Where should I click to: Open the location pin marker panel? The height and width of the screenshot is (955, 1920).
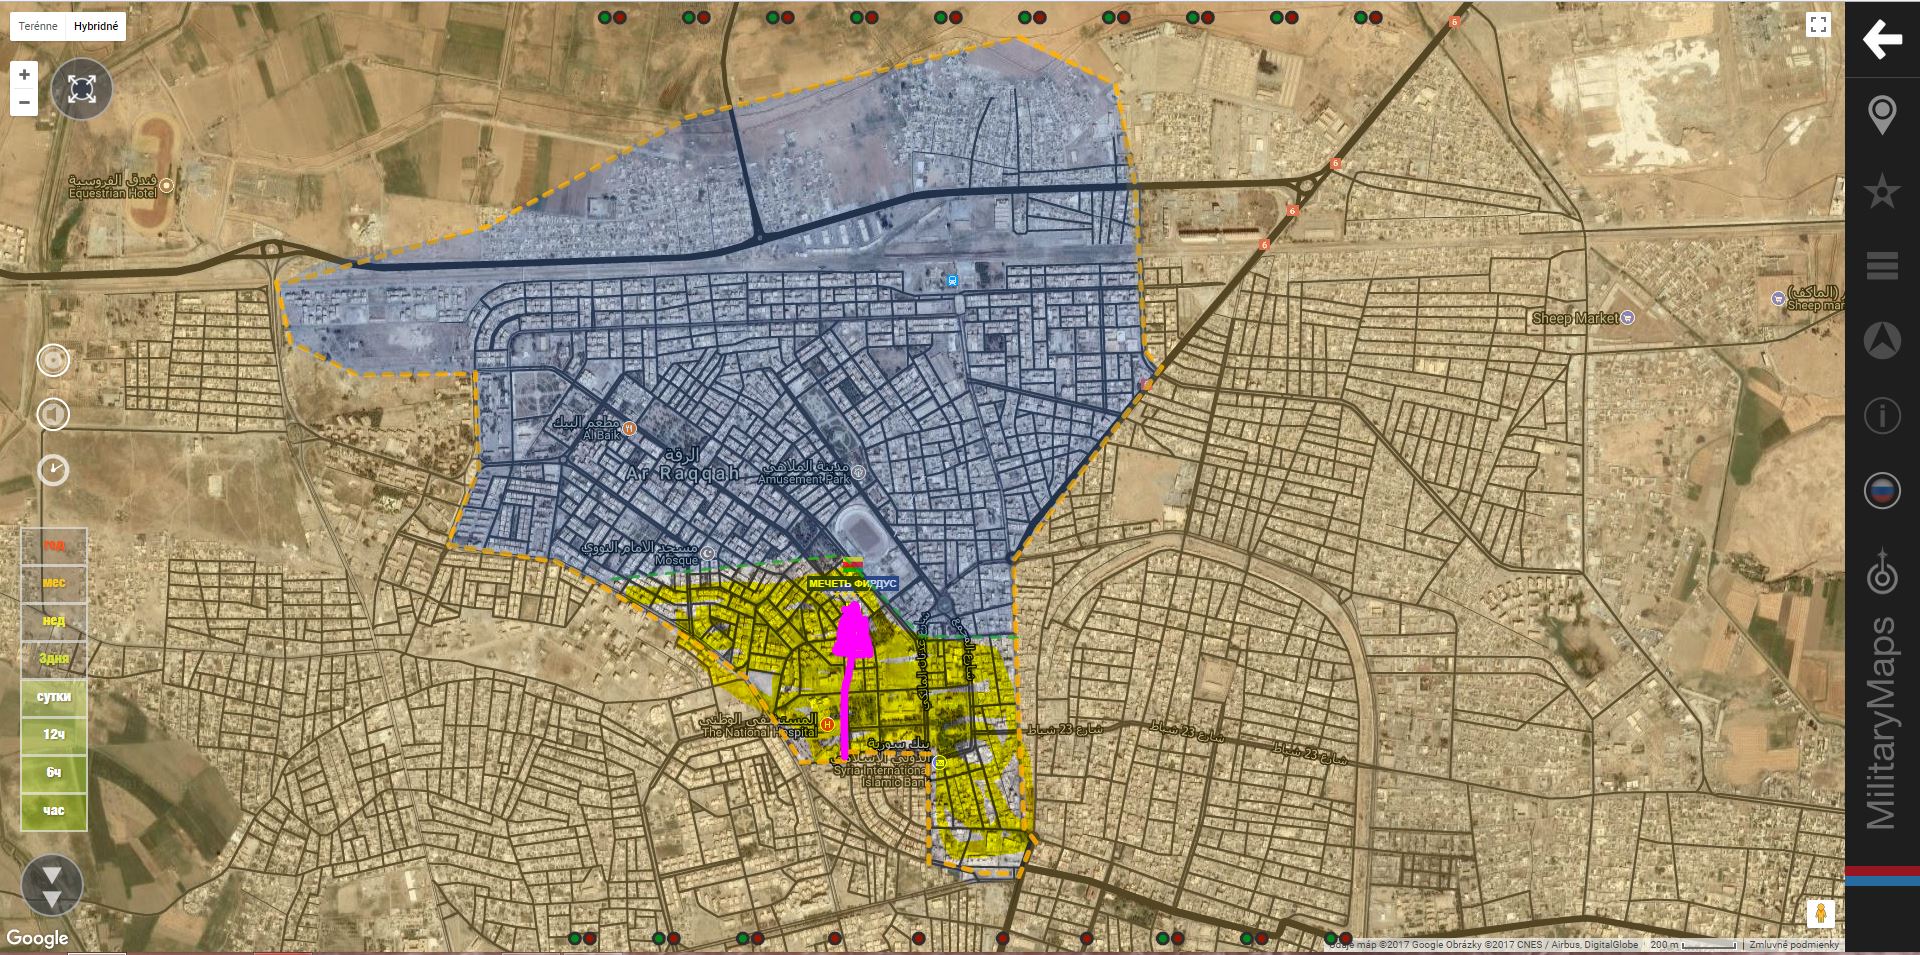[1881, 115]
